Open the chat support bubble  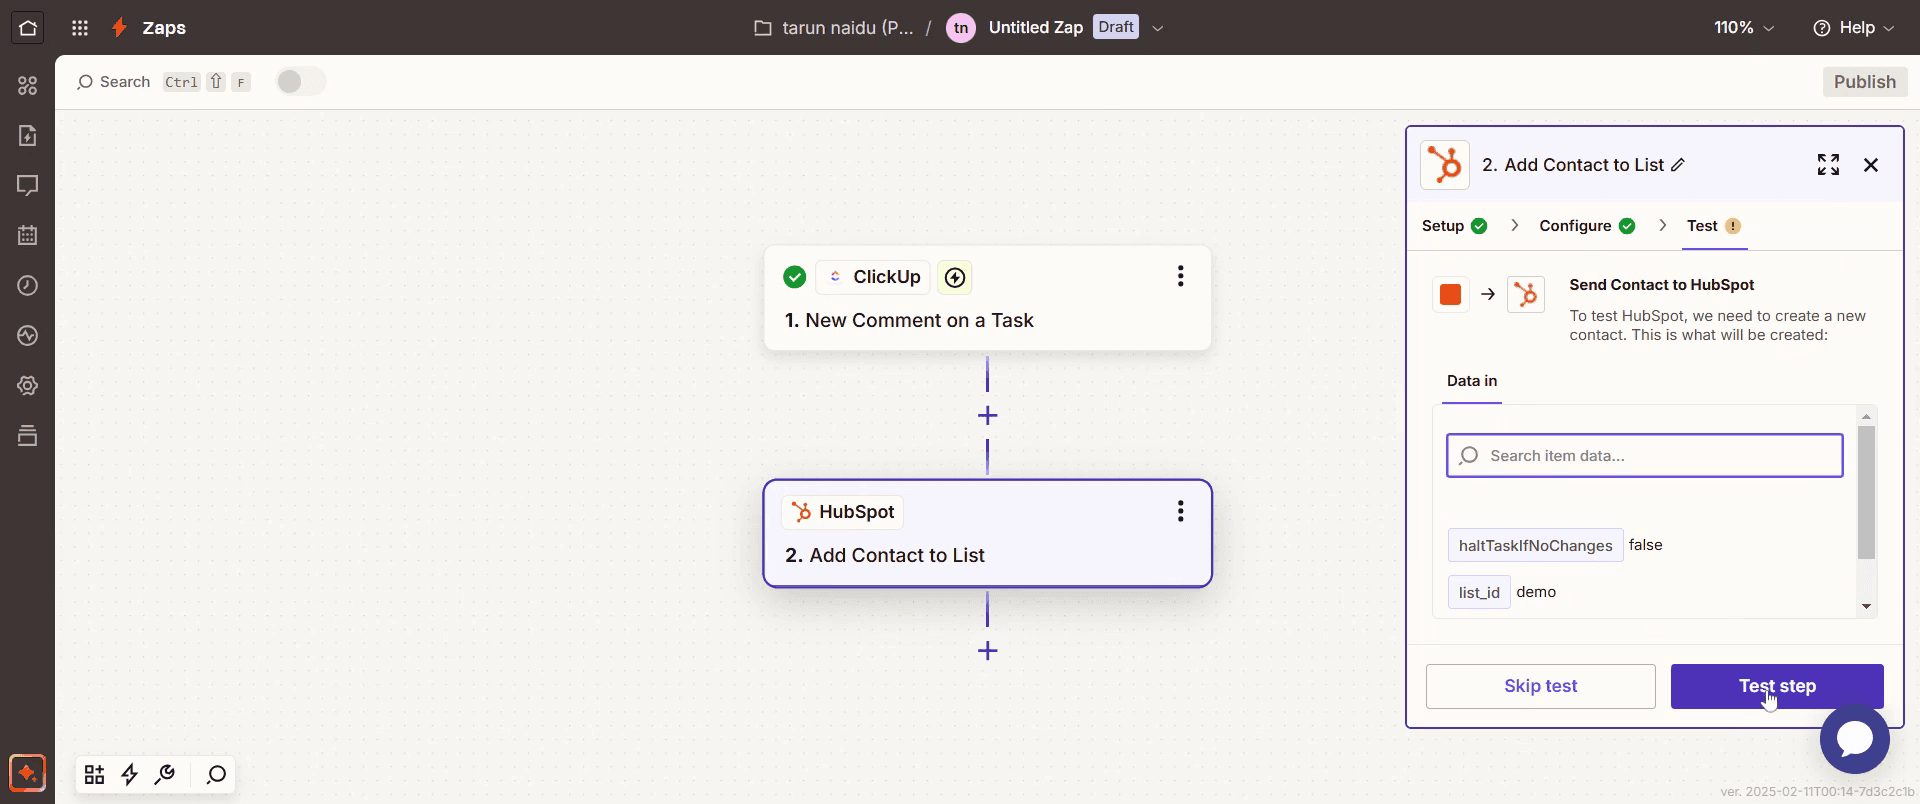point(1855,738)
